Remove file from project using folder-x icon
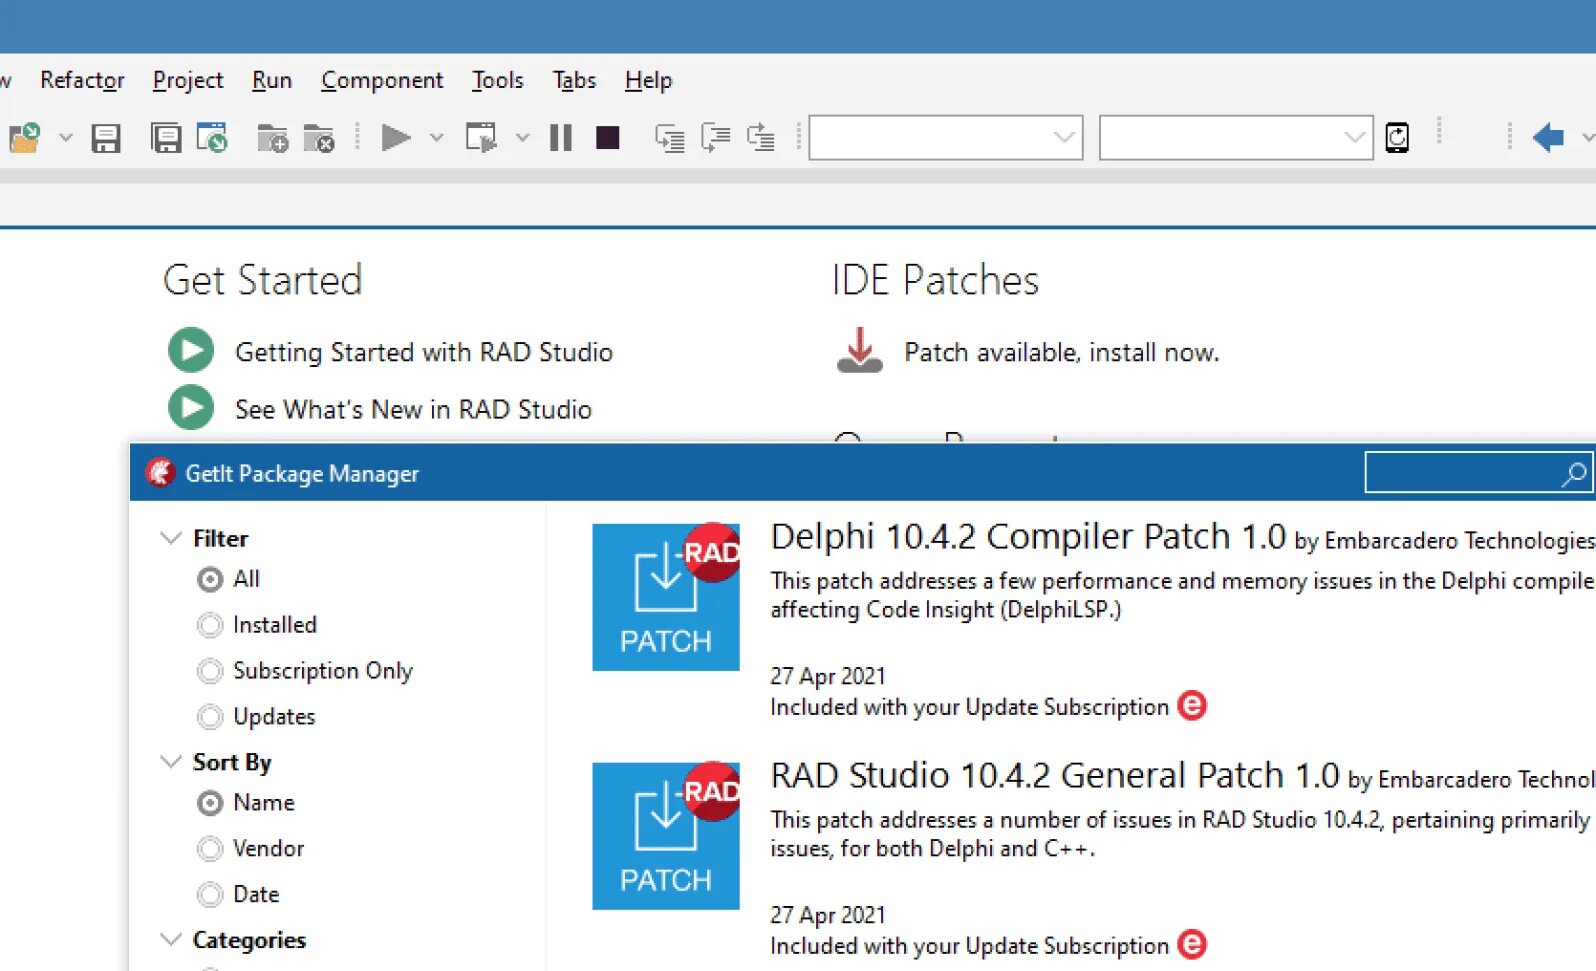Viewport: 1596px width, 971px height. coord(318,138)
